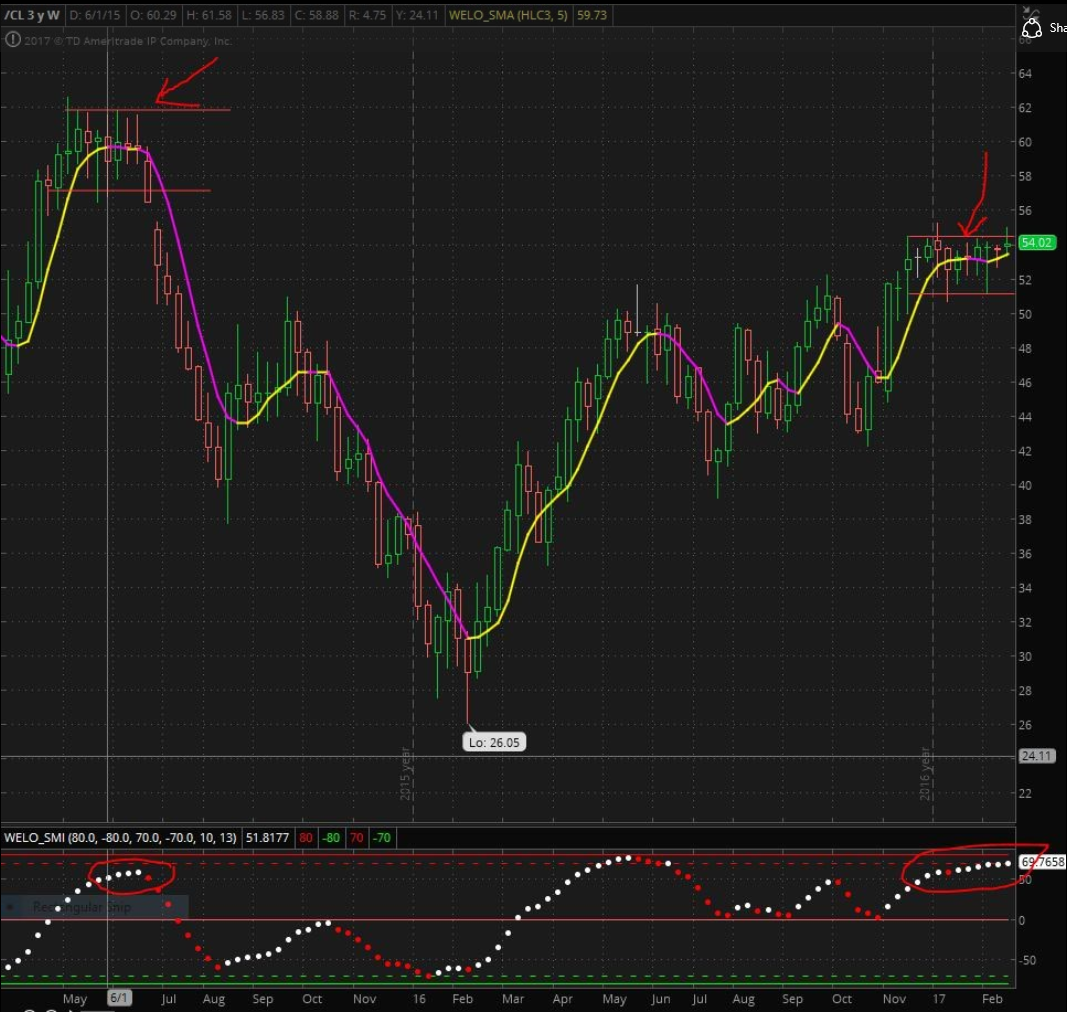
Task: Click the green 54.02 last price bubble
Action: (x=1036, y=242)
